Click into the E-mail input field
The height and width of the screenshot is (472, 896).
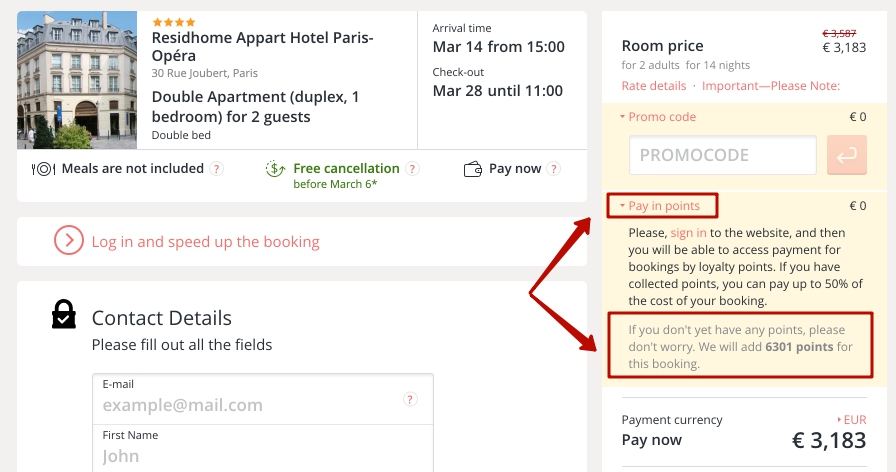click(263, 399)
